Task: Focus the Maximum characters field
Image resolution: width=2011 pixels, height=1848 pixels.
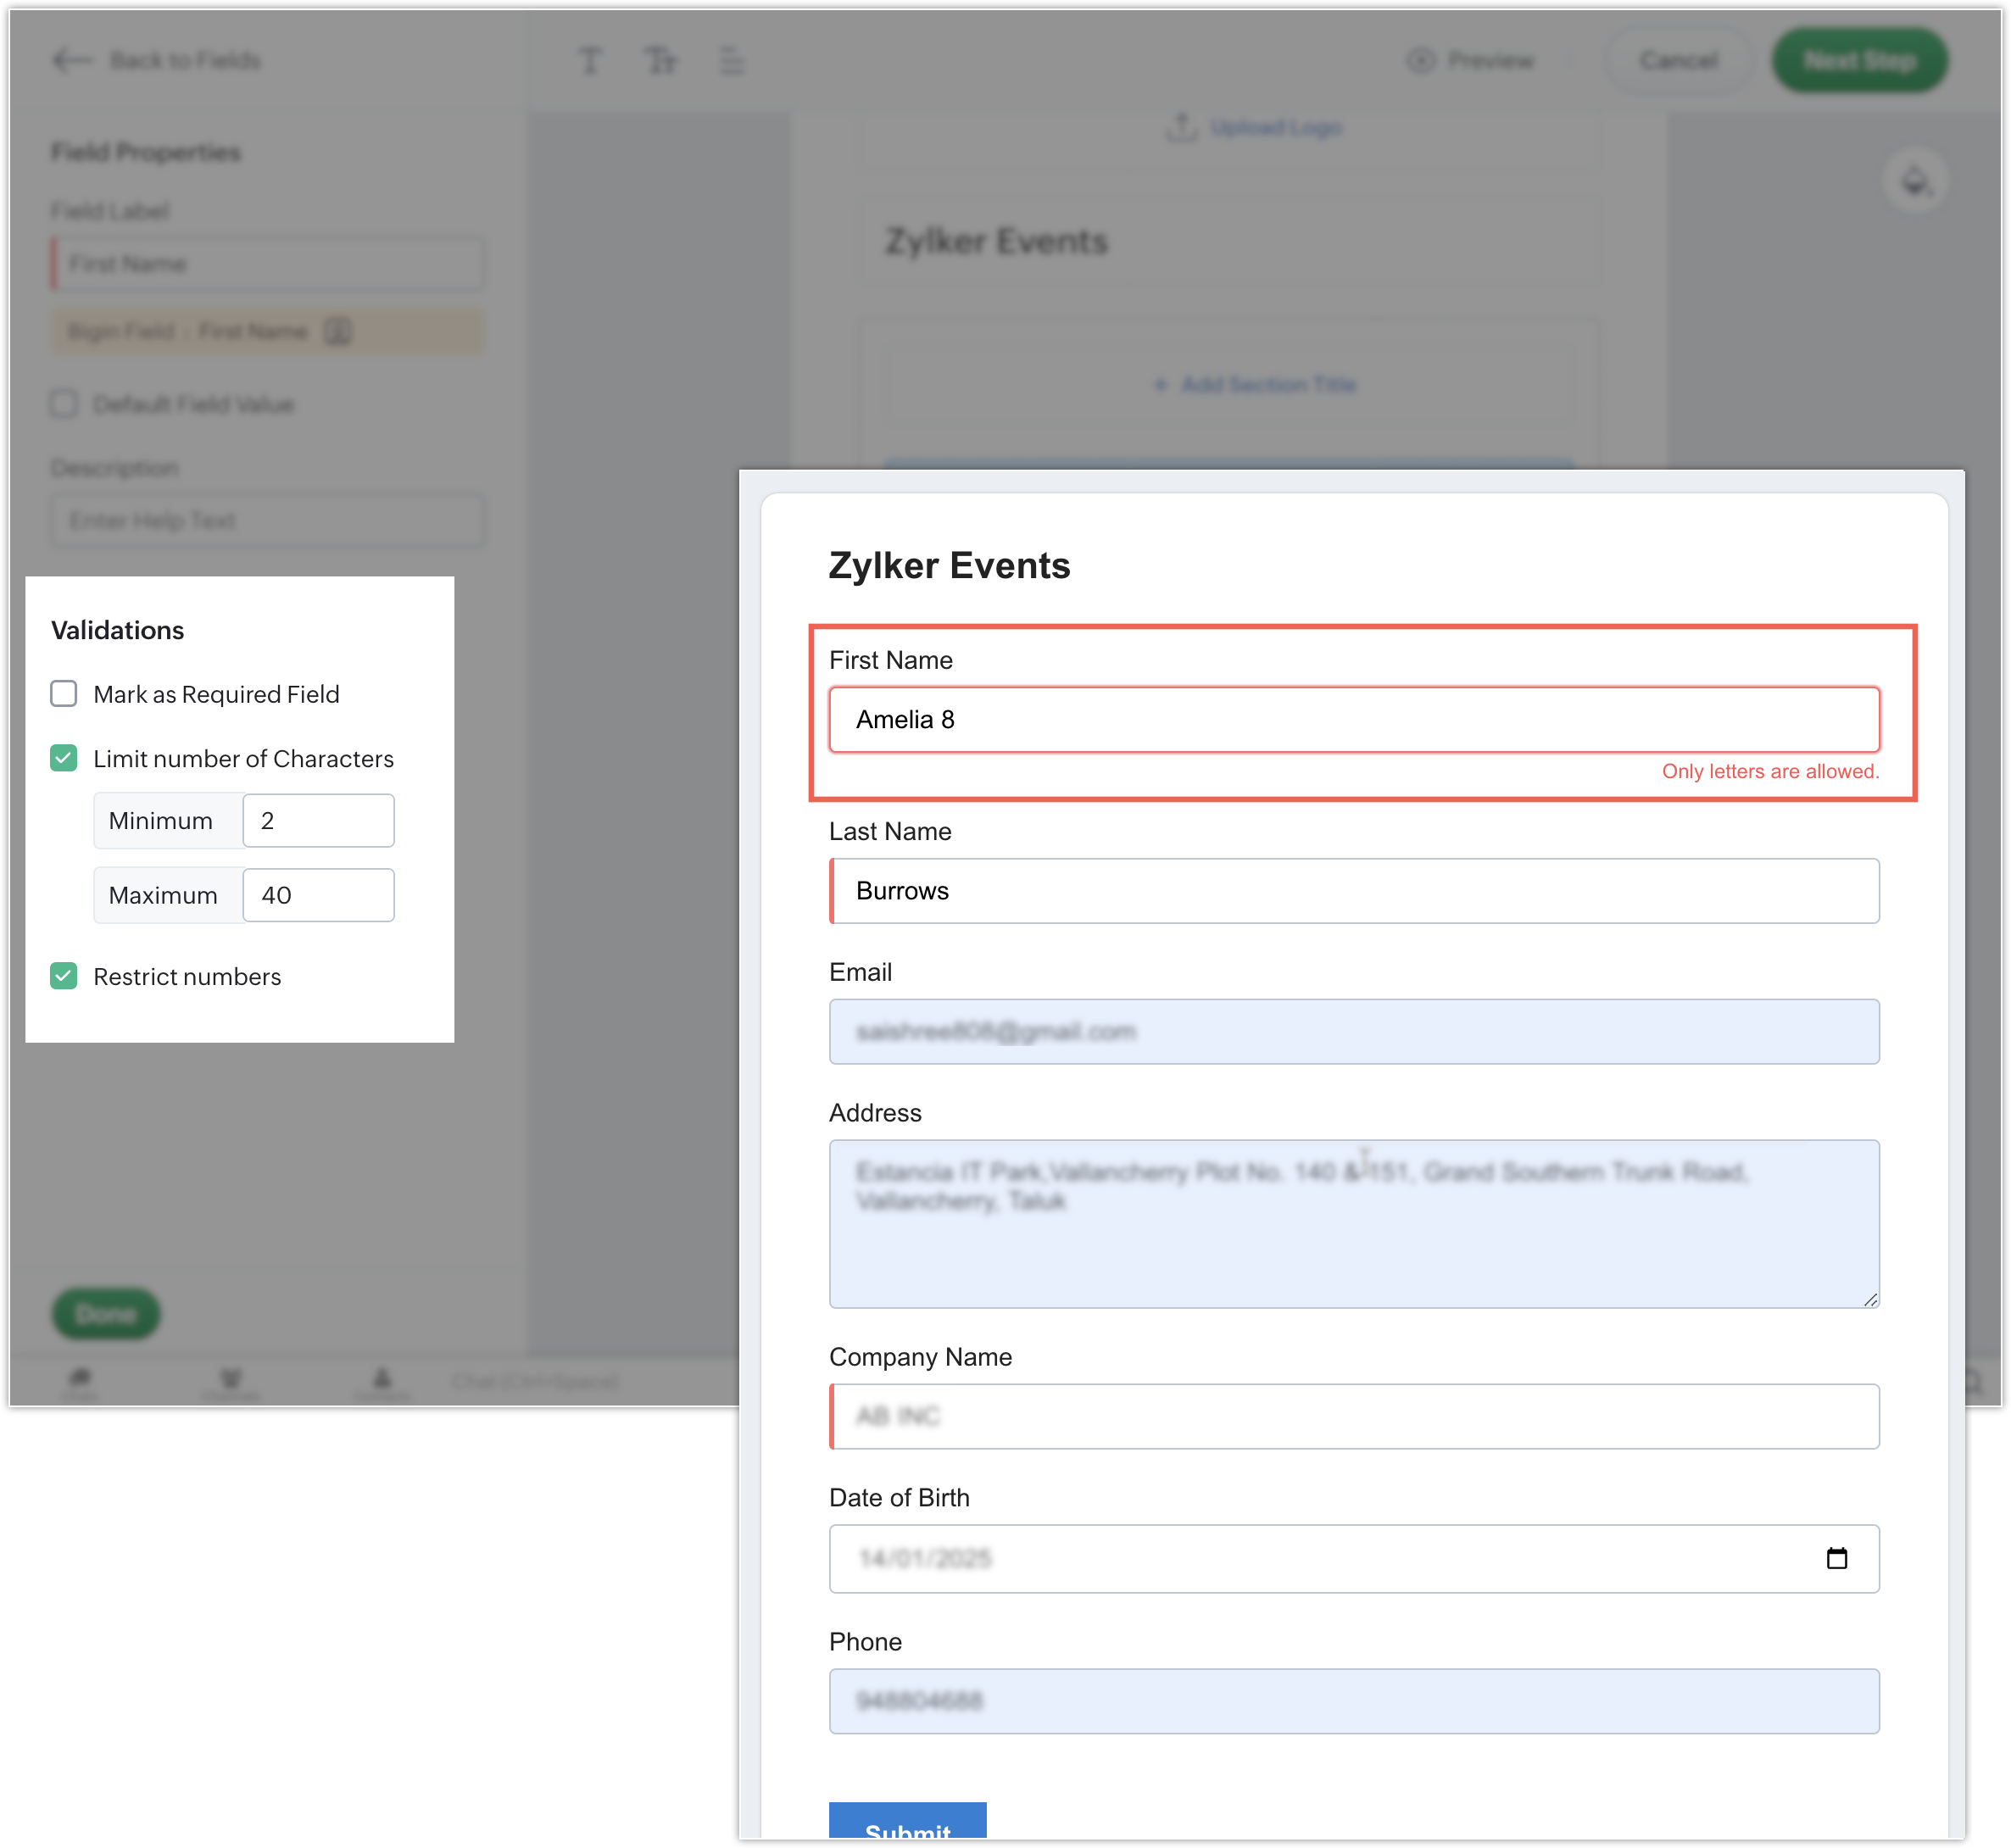Action: coord(318,895)
